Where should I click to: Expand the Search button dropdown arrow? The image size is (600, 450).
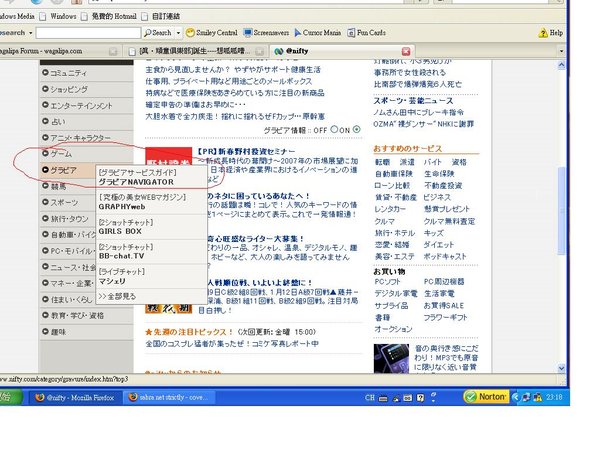180,33
